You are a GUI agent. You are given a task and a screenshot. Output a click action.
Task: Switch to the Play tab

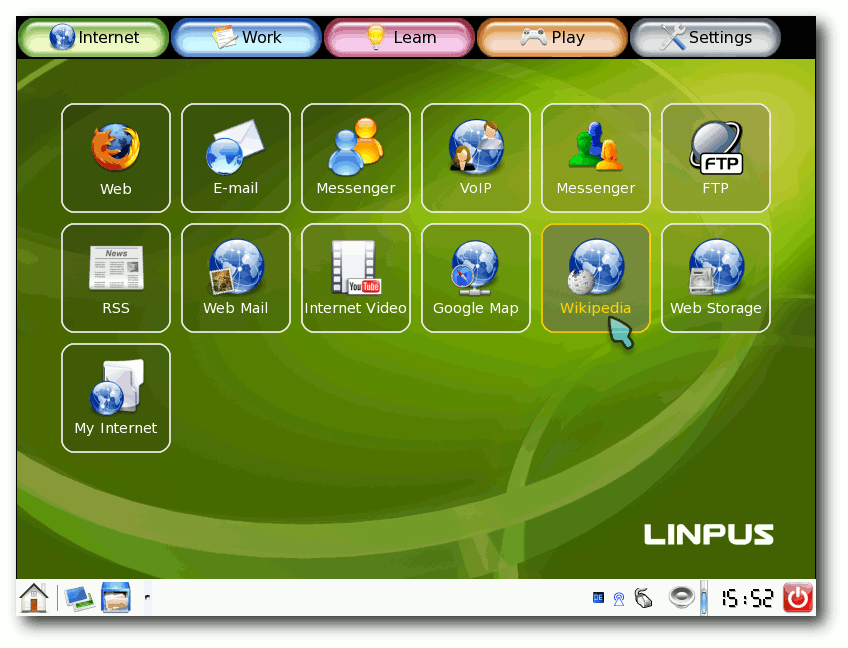coord(553,37)
